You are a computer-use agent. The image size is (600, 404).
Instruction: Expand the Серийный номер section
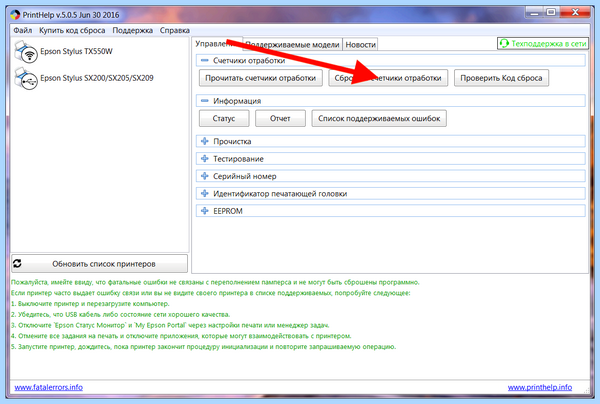coord(205,176)
